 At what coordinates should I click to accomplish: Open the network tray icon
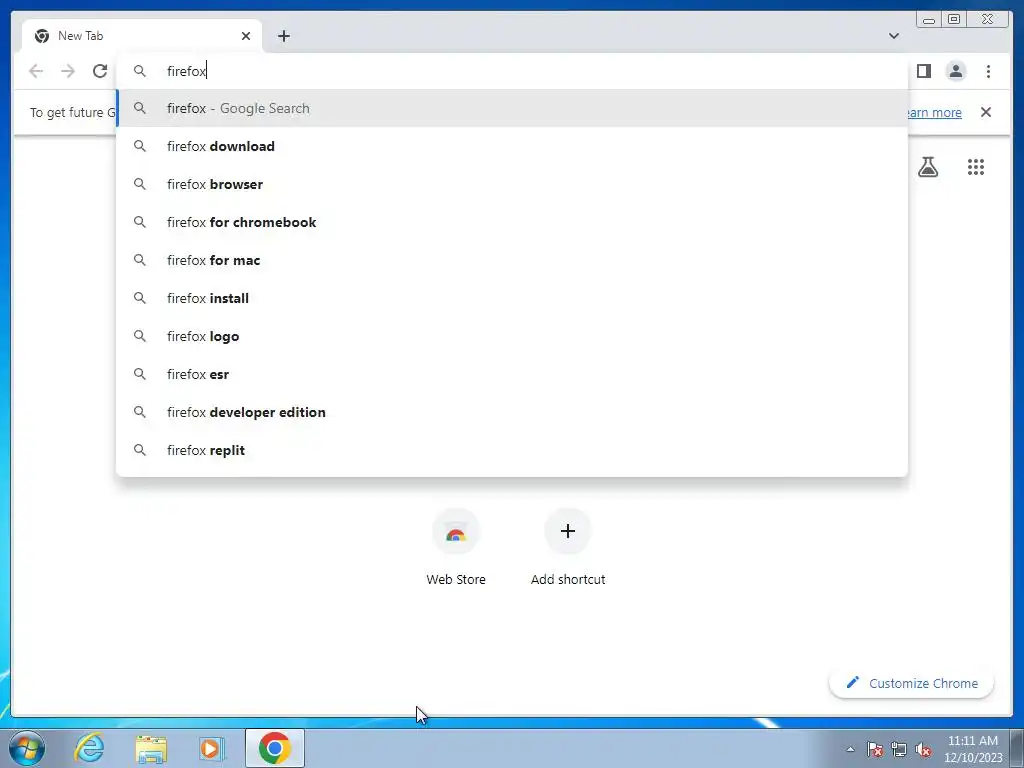pos(899,749)
